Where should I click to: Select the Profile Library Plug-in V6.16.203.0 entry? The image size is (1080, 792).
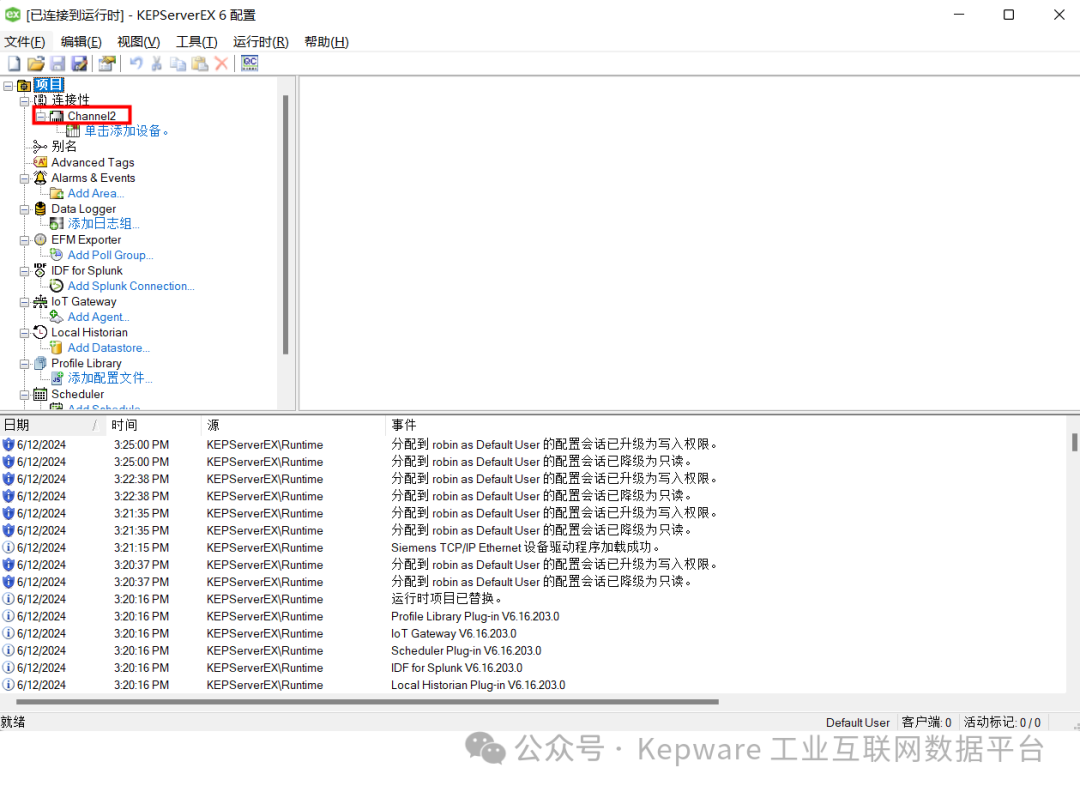534,616
